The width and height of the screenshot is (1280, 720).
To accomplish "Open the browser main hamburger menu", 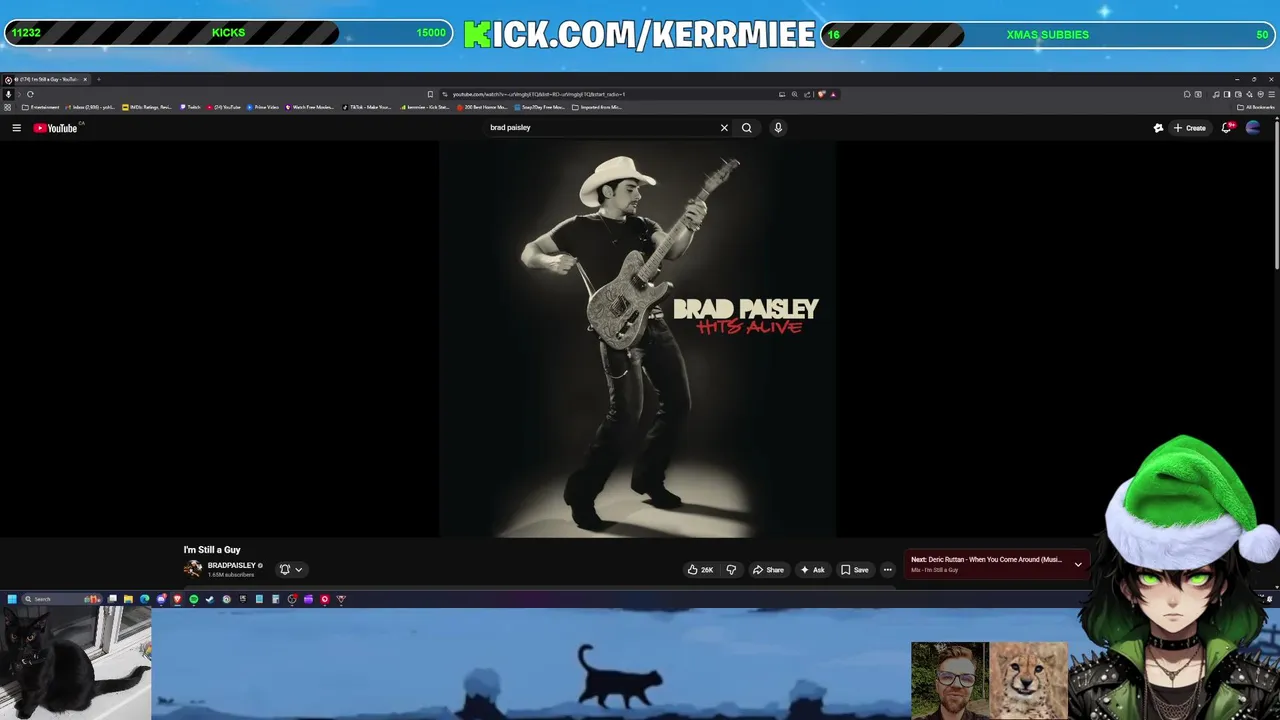I will click(1271, 94).
